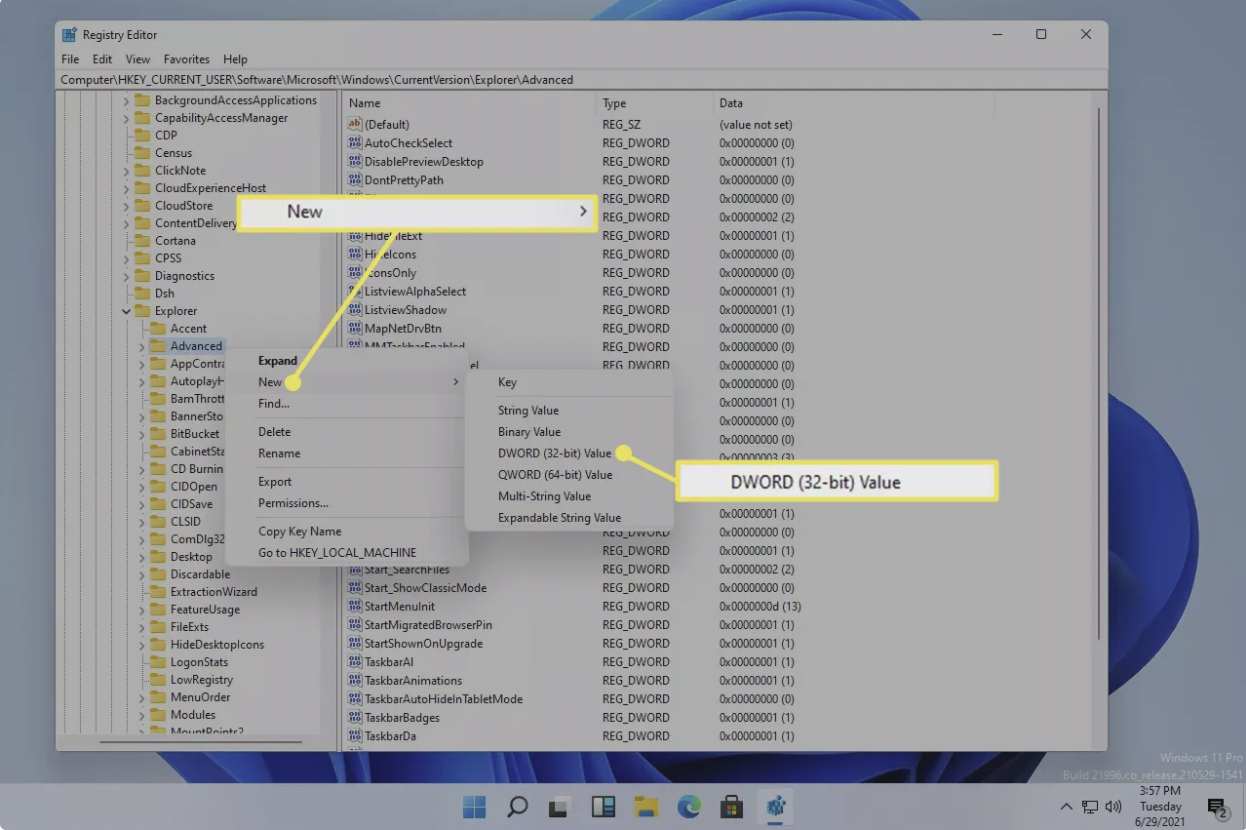Click the Cortana folder icon in tree
1246x830 pixels.
pos(142,241)
